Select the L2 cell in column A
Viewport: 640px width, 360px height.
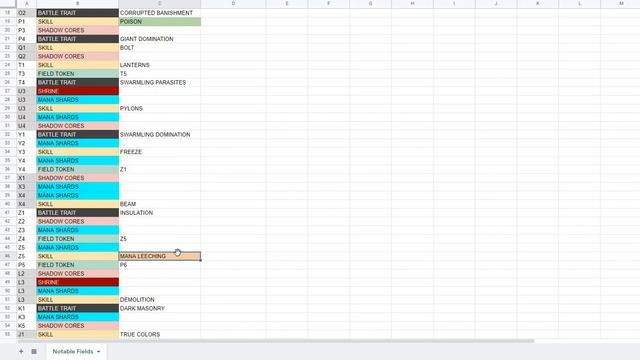27,273
